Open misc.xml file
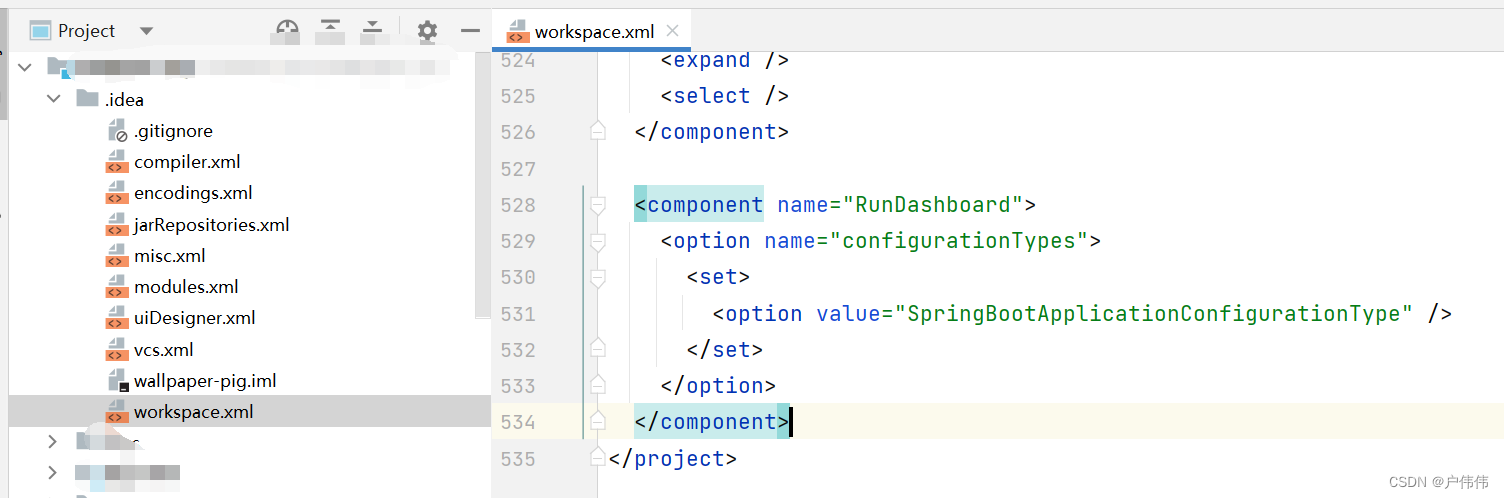This screenshot has height=498, width=1504. (x=170, y=256)
